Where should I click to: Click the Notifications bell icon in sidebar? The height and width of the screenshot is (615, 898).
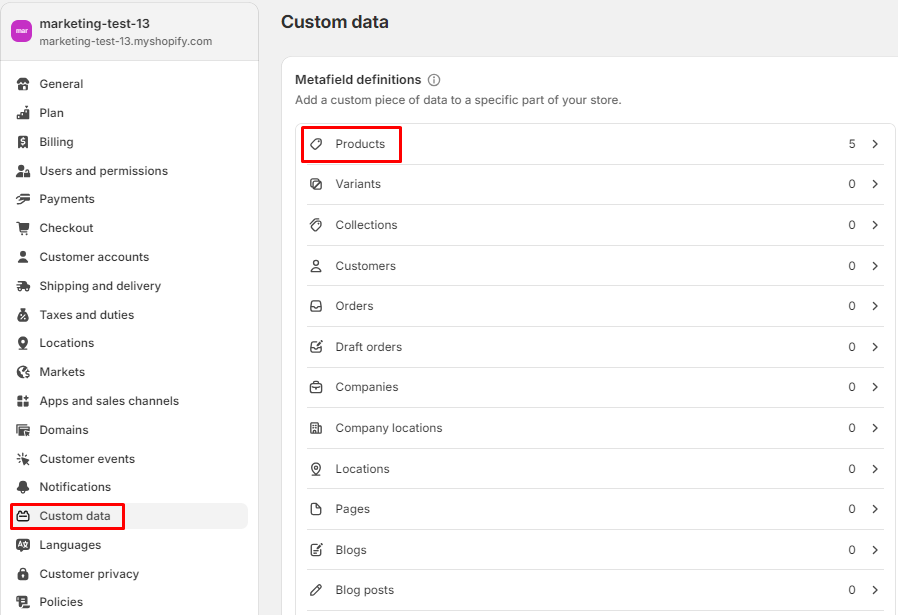[x=23, y=487]
